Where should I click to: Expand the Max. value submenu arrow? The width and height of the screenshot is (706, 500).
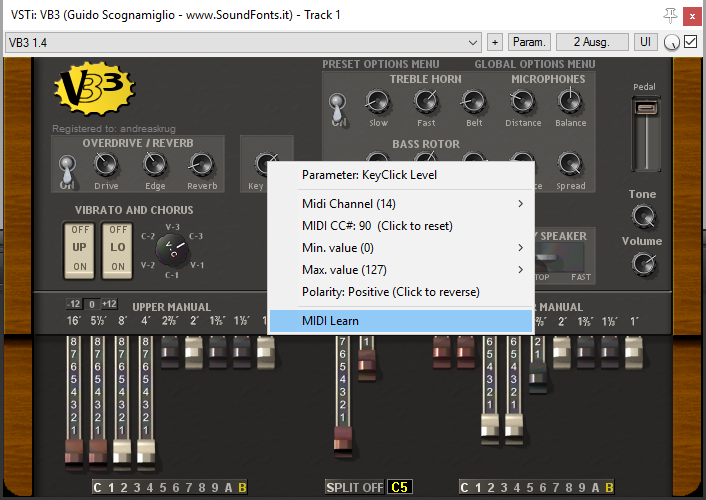[x=520, y=270]
